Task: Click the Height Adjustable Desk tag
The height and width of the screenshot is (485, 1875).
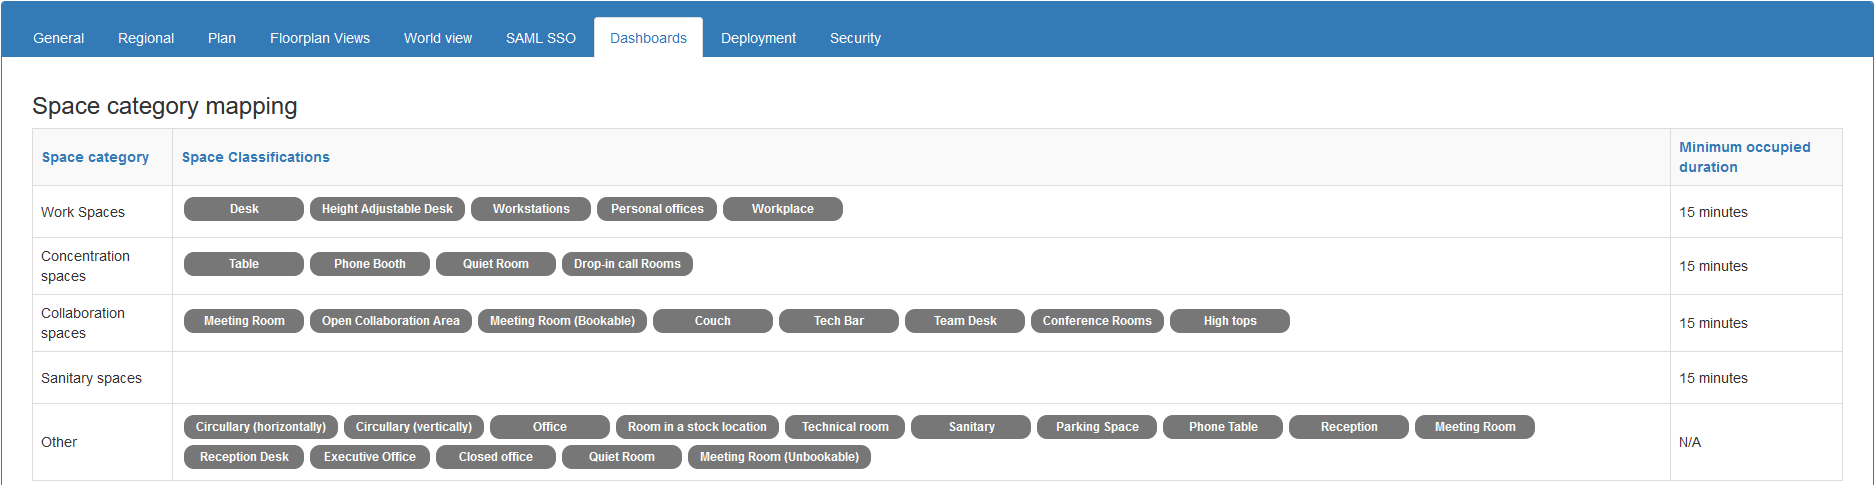Action: pos(387,209)
